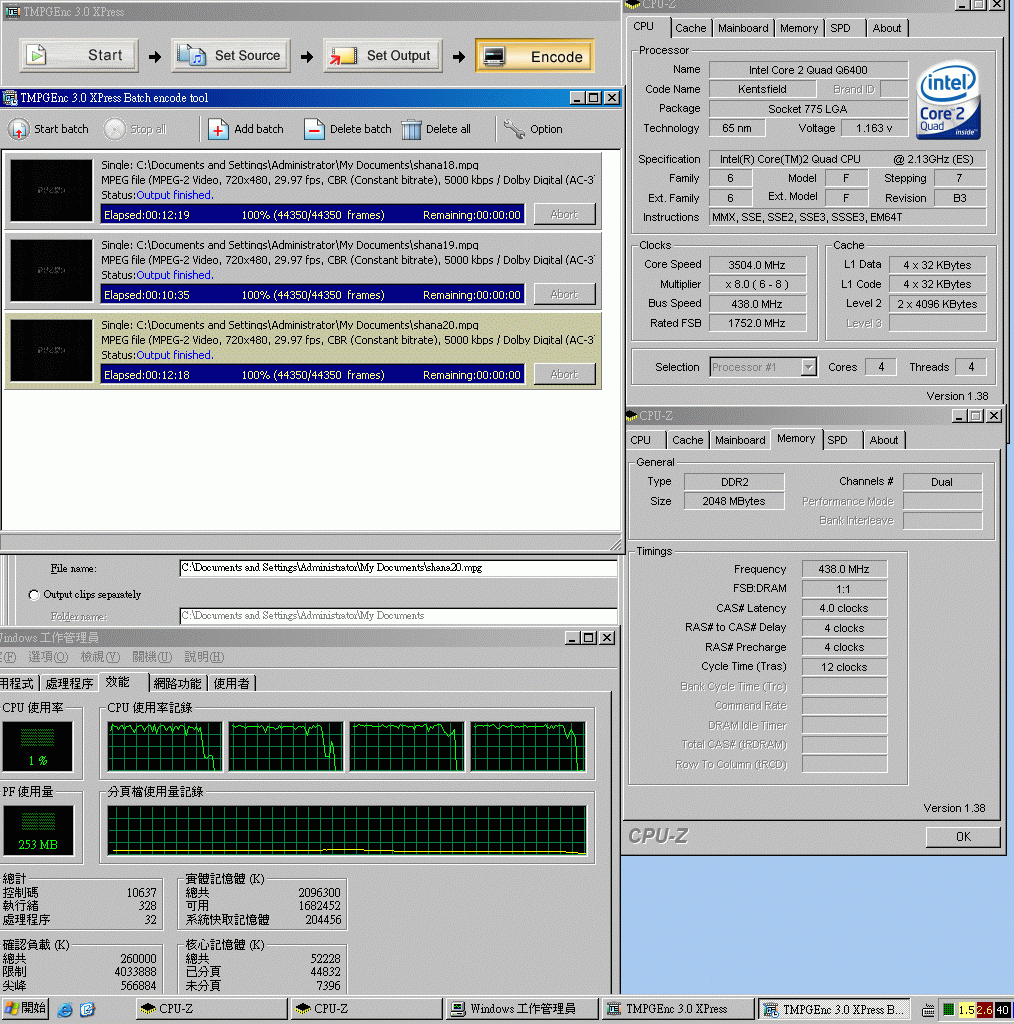Click Internet Explorer quick launch icon
This screenshot has height=1024, width=1014.
coord(65,1010)
